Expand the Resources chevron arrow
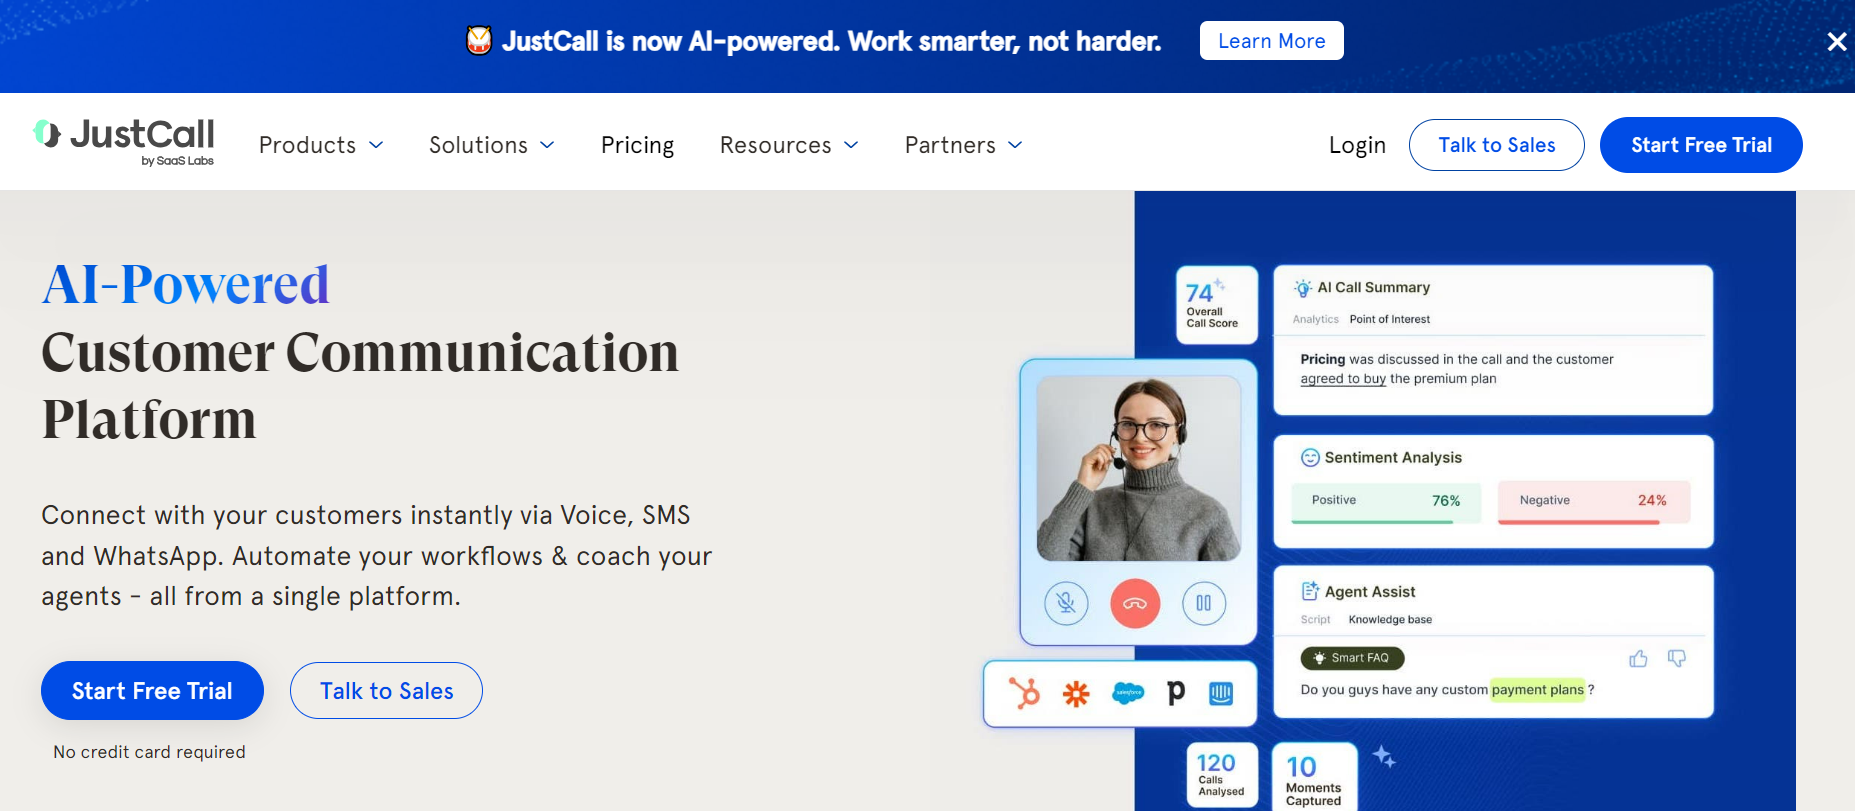 click(x=851, y=145)
